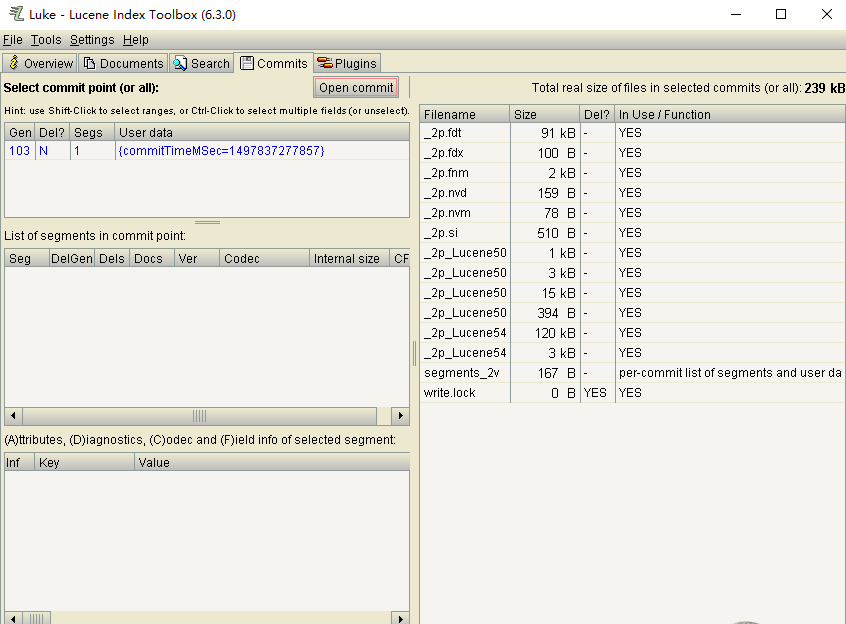Click the Documents tab icon
This screenshot has height=624, width=846.
(90, 63)
